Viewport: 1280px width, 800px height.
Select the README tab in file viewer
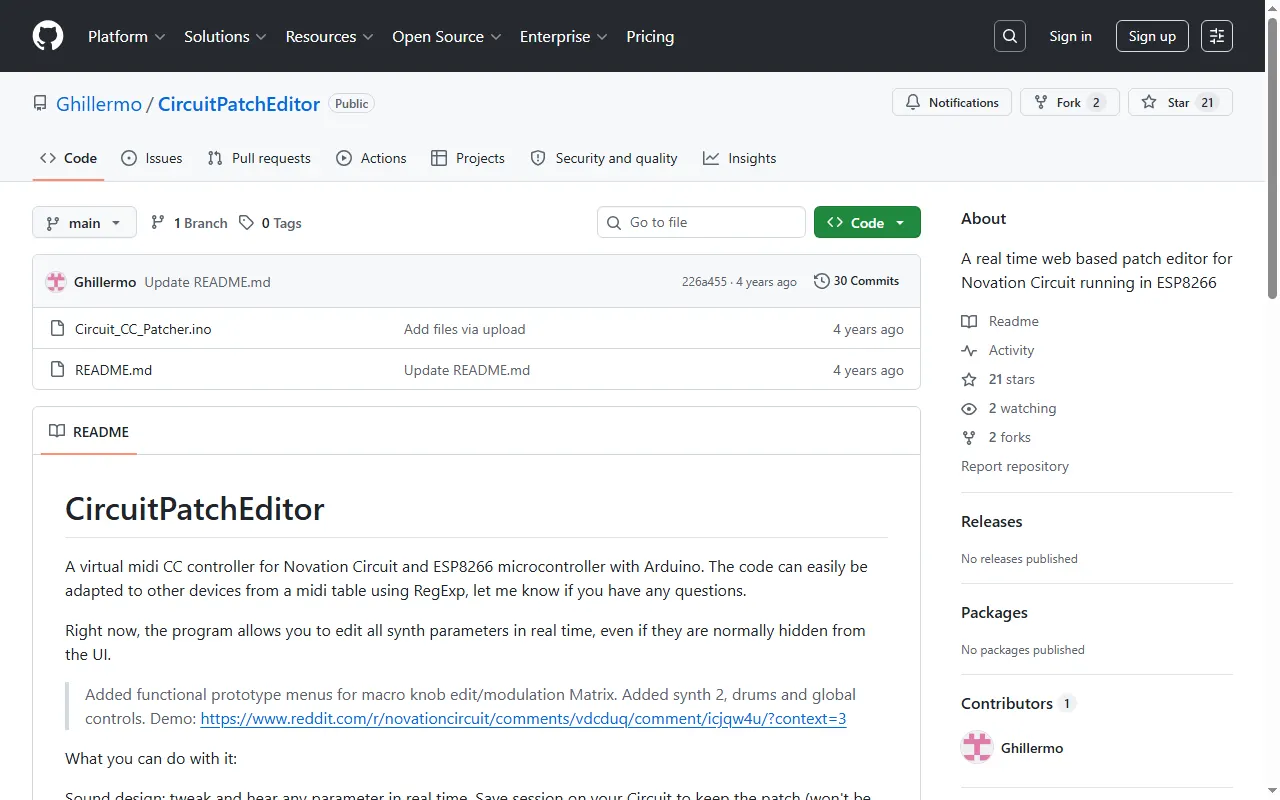tap(89, 432)
